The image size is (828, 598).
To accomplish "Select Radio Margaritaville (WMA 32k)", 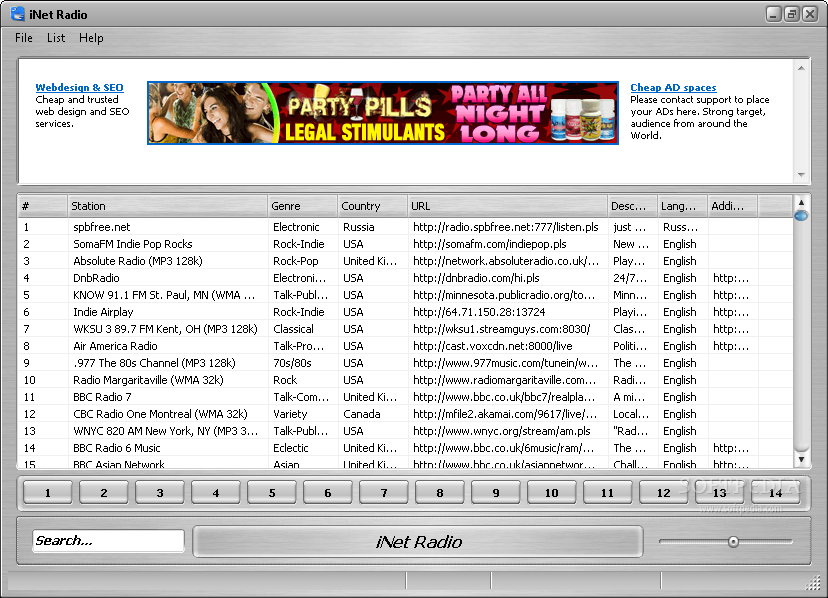I will pyautogui.click(x=405, y=380).
